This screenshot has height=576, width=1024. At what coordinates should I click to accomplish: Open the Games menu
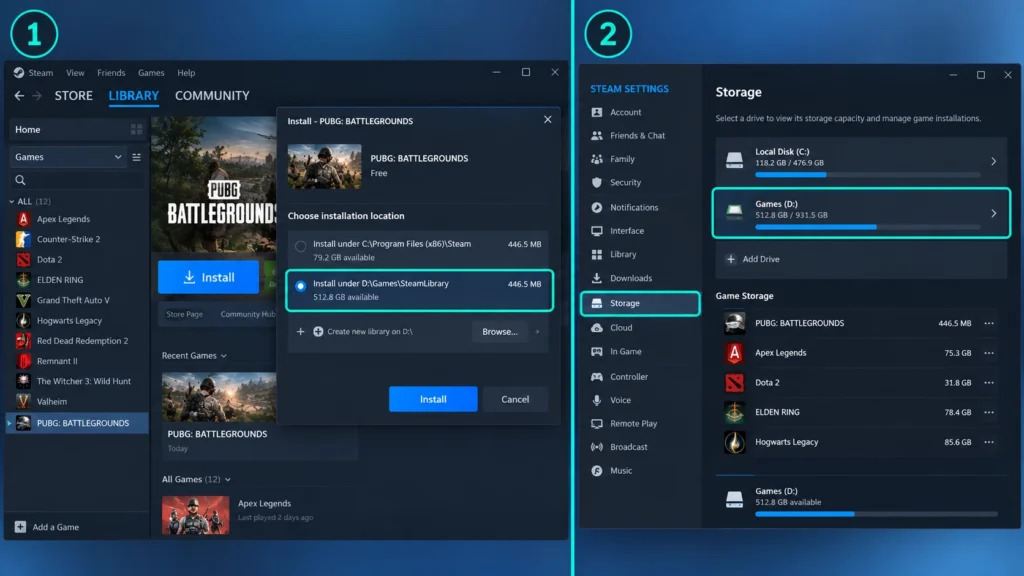(151, 72)
